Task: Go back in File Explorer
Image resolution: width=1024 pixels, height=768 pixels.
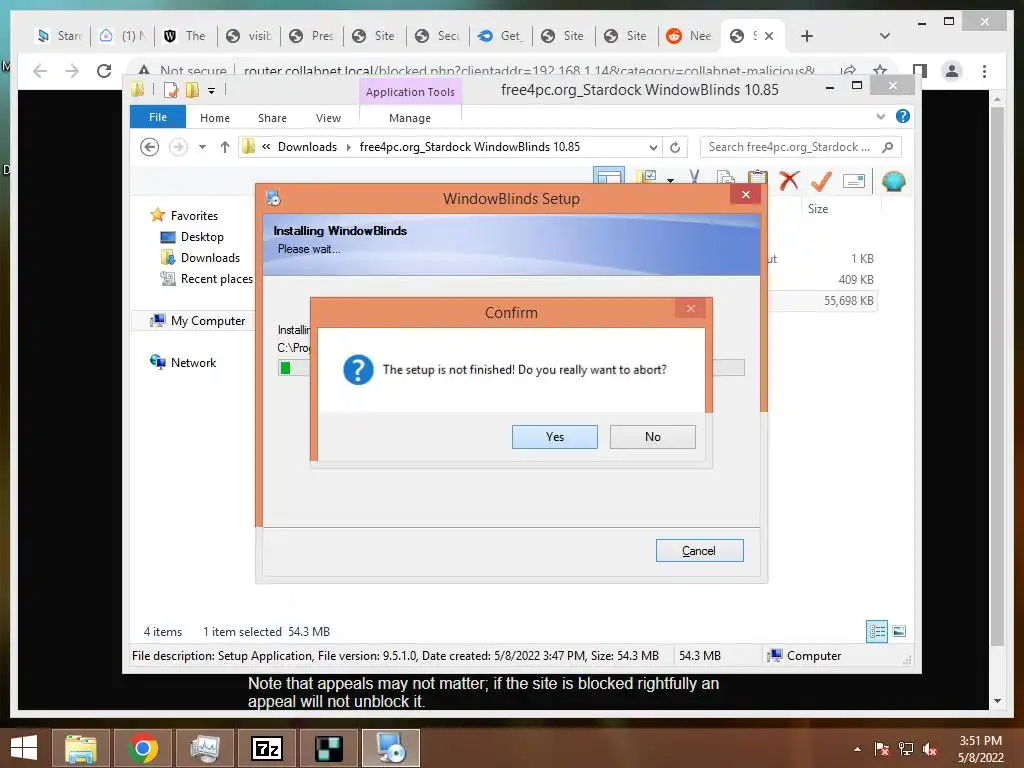Action: click(x=150, y=147)
